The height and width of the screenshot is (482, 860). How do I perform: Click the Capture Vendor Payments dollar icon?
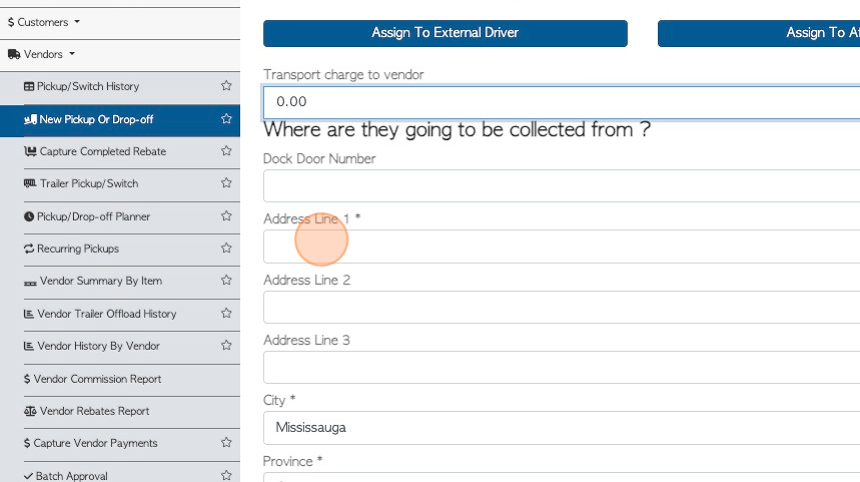27,443
